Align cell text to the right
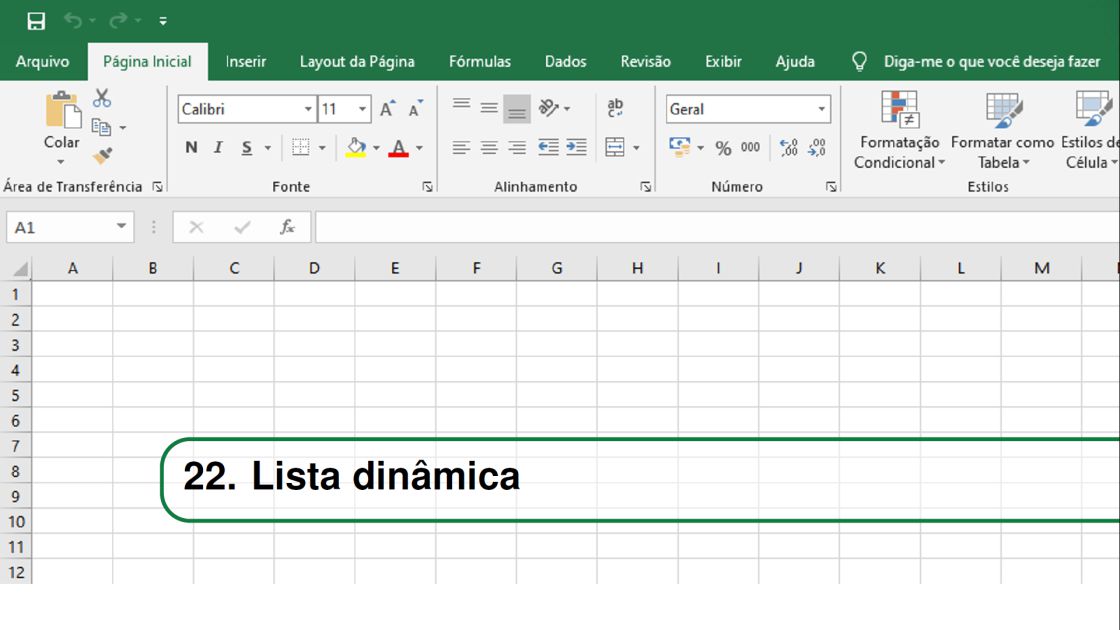 coord(516,148)
